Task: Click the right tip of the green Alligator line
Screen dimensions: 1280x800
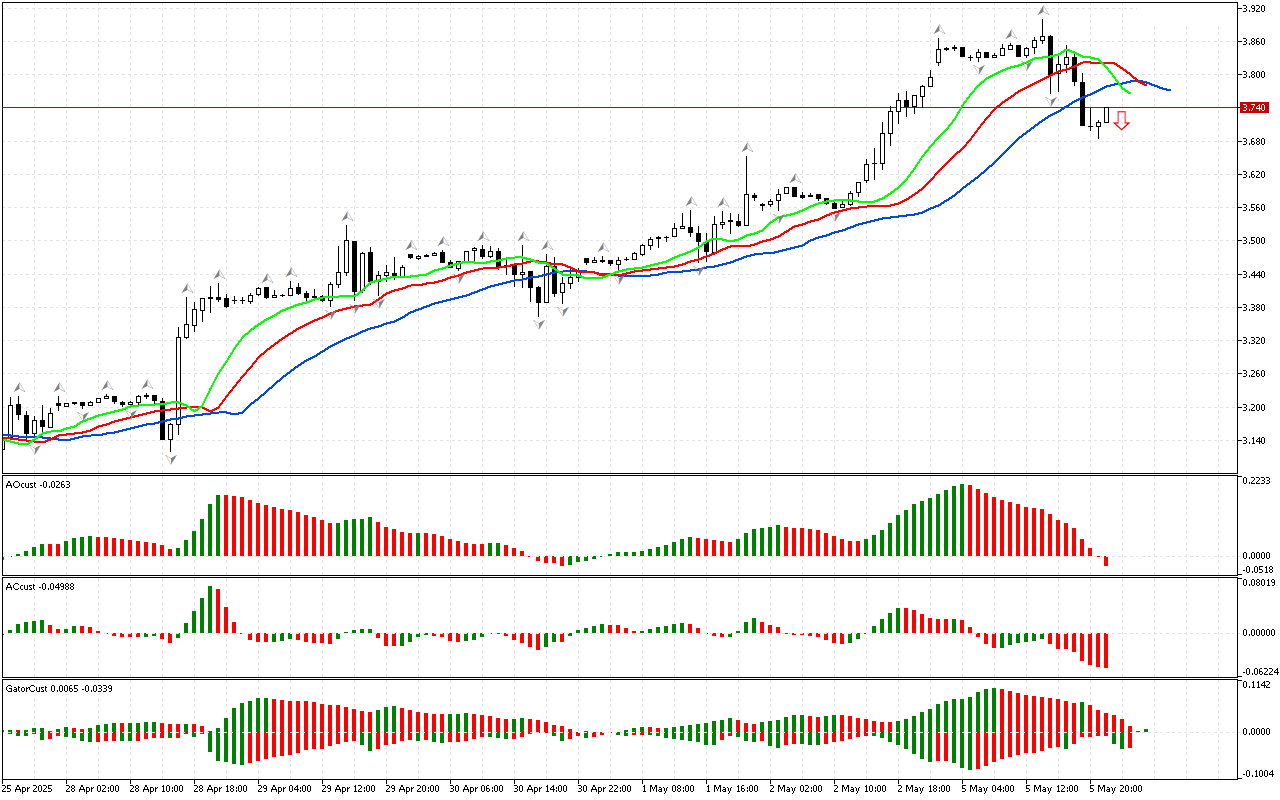Action: point(1130,93)
